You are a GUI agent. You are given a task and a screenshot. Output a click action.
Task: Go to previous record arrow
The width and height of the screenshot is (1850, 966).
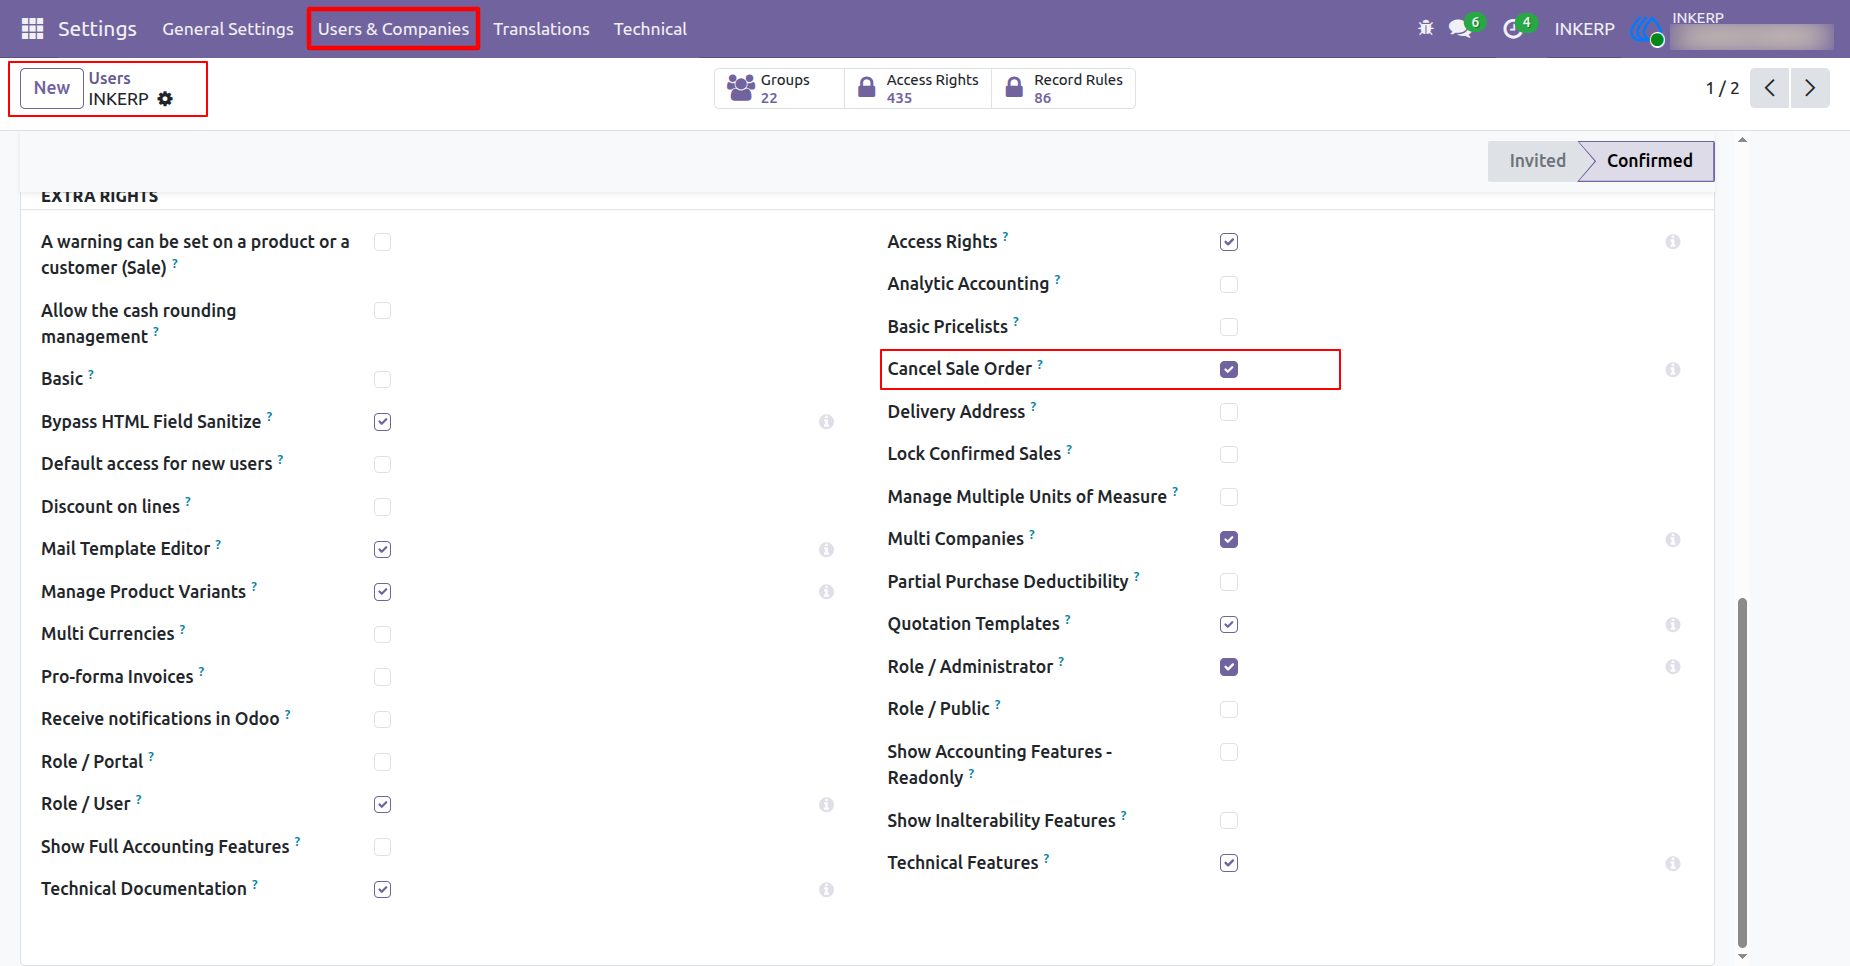pyautogui.click(x=1770, y=88)
